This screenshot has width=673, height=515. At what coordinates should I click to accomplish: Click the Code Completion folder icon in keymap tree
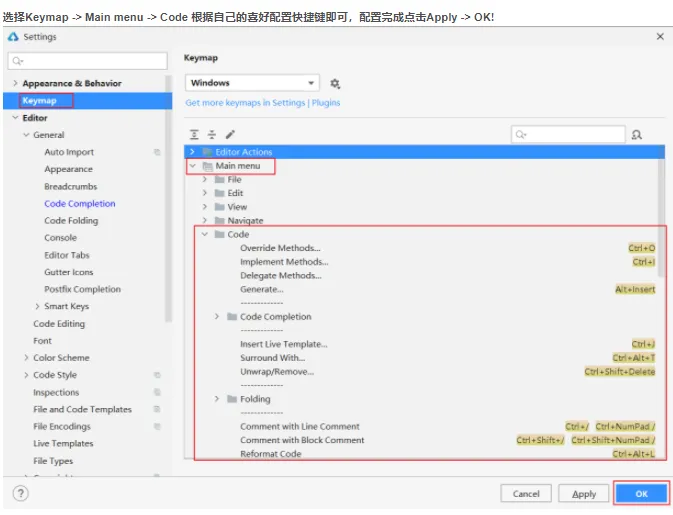(232, 317)
